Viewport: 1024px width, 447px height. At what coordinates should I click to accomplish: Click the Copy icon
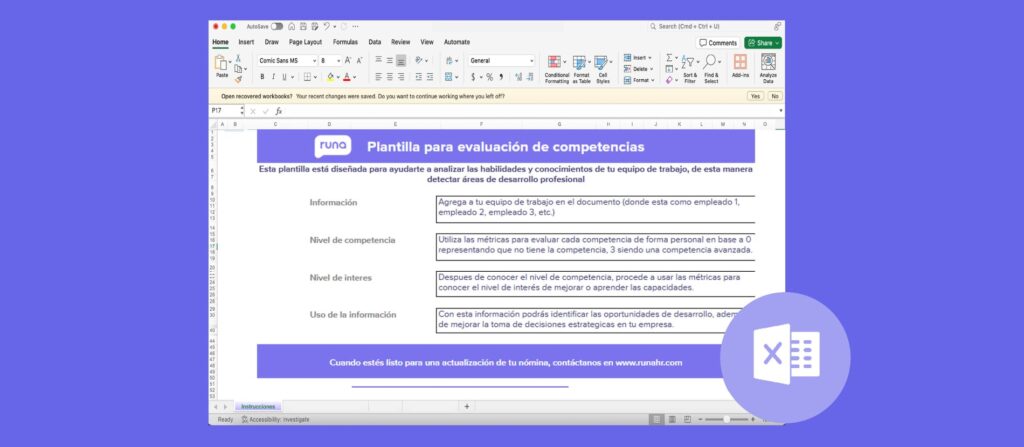238,69
